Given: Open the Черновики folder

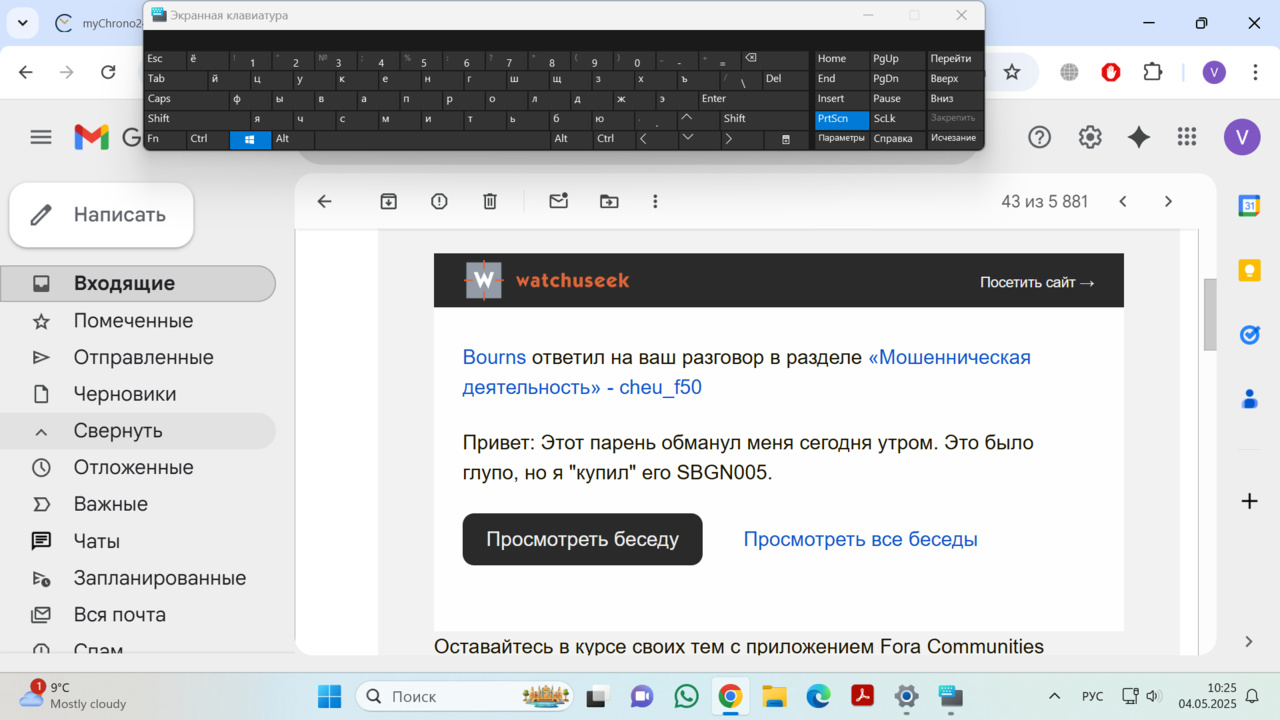Looking at the screenshot, I should [x=125, y=394].
